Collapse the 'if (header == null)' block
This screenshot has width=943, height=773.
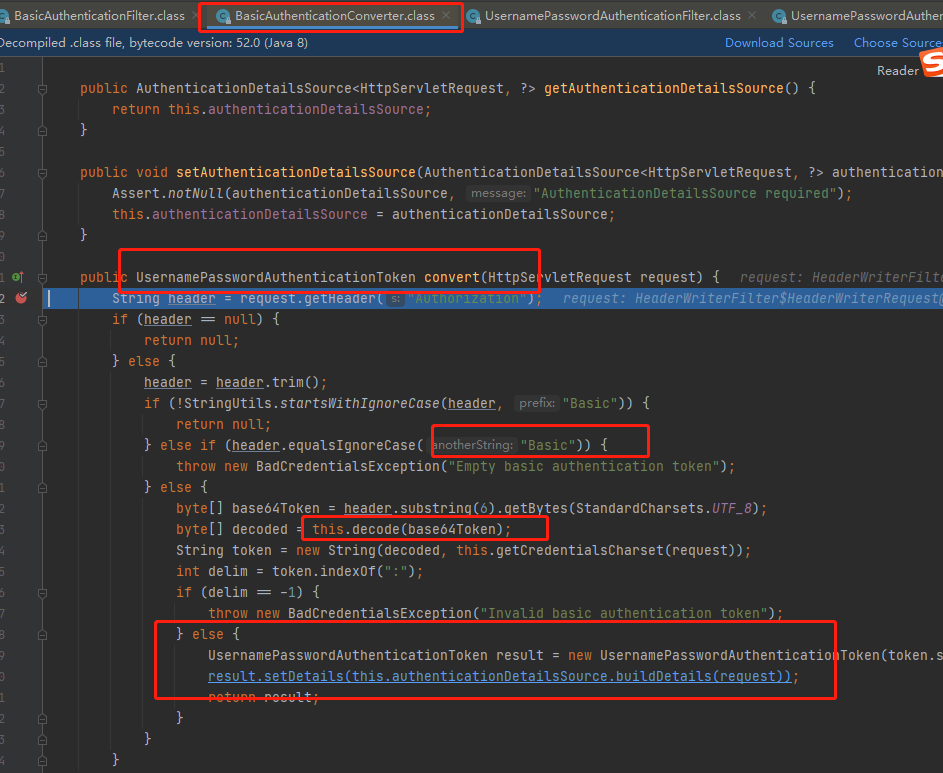pos(42,320)
